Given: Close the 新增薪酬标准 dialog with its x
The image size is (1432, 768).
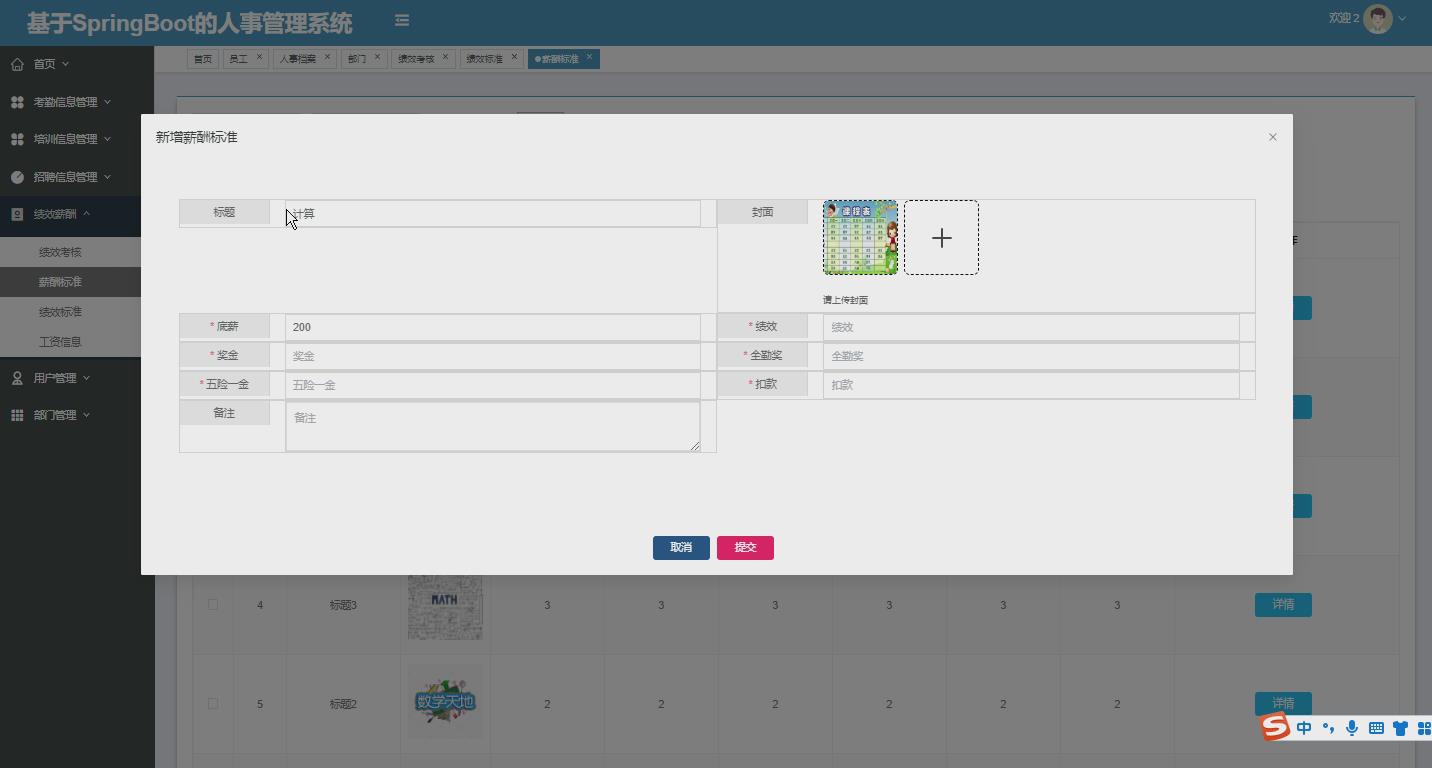Looking at the screenshot, I should click(x=1273, y=137).
